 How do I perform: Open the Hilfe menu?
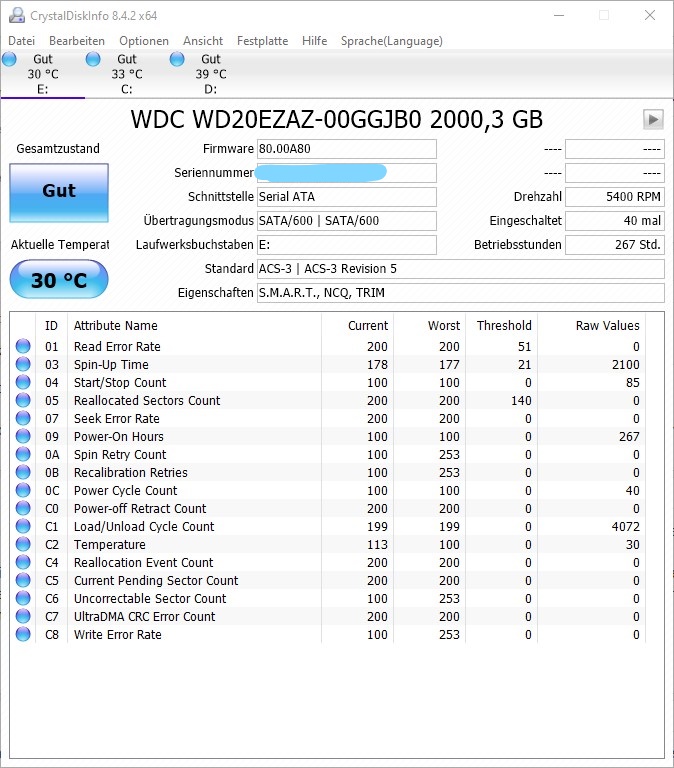(x=314, y=41)
